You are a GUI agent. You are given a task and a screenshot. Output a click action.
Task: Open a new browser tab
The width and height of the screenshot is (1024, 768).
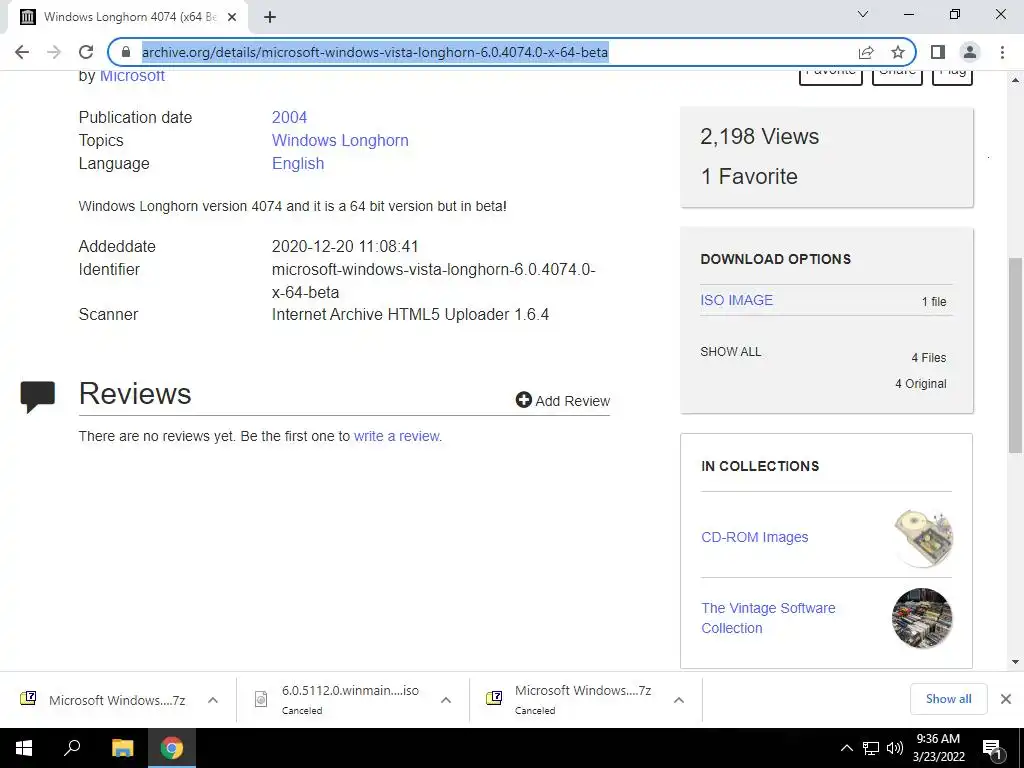click(x=270, y=18)
